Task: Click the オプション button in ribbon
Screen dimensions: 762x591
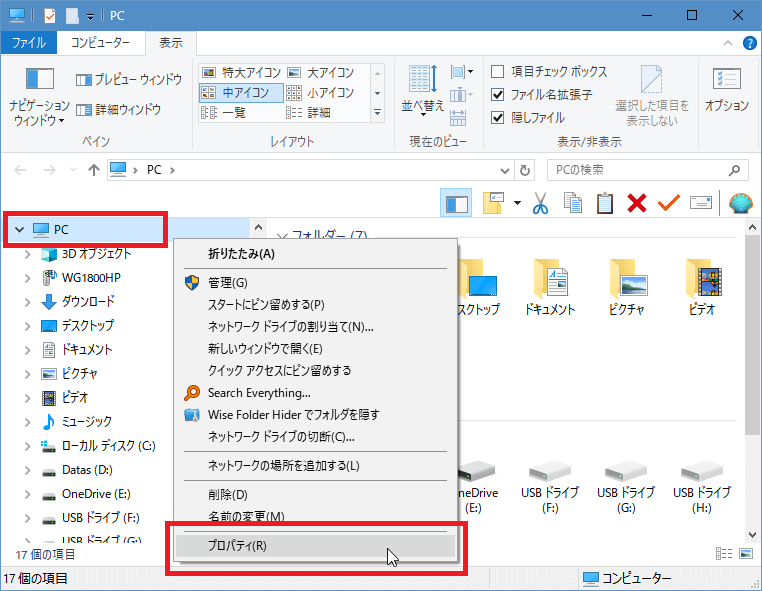Action: (726, 90)
